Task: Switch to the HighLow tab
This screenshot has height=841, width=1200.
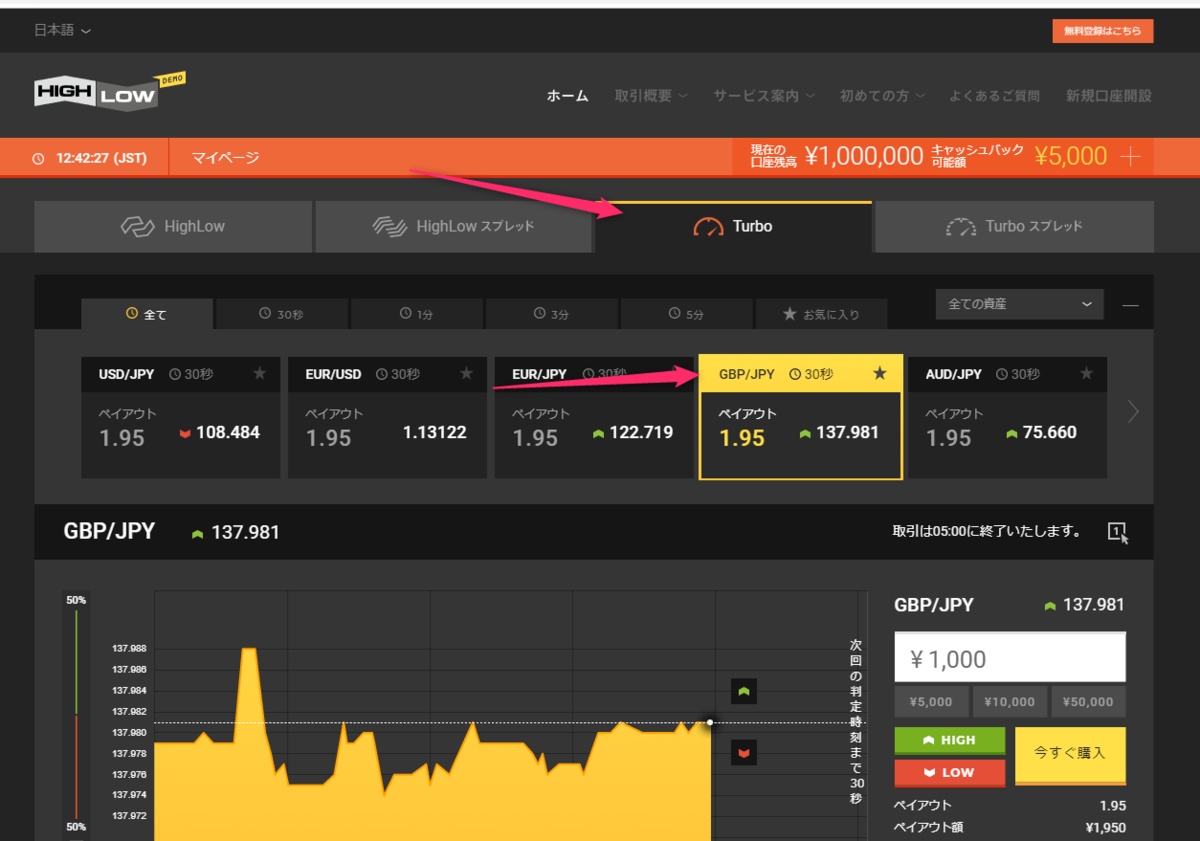Action: pyautogui.click(x=173, y=227)
